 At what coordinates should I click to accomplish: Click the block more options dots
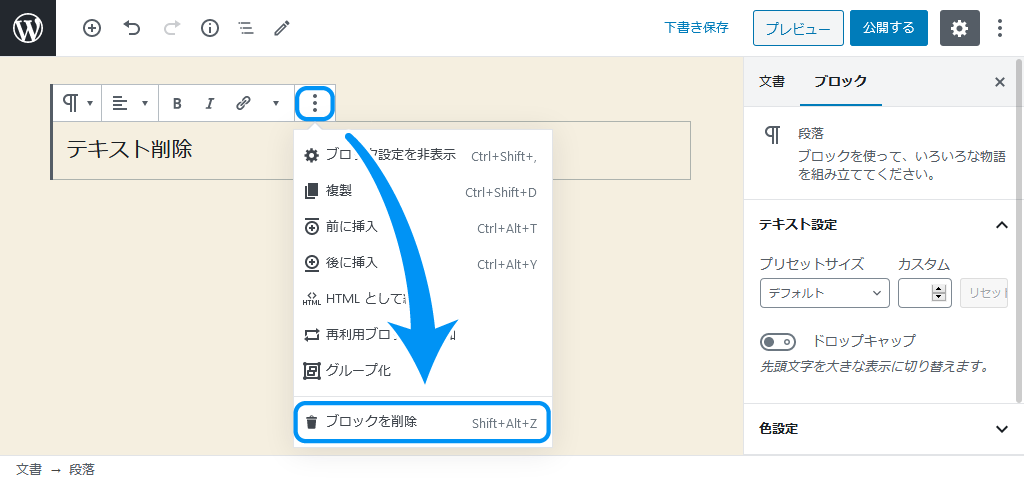coord(315,103)
